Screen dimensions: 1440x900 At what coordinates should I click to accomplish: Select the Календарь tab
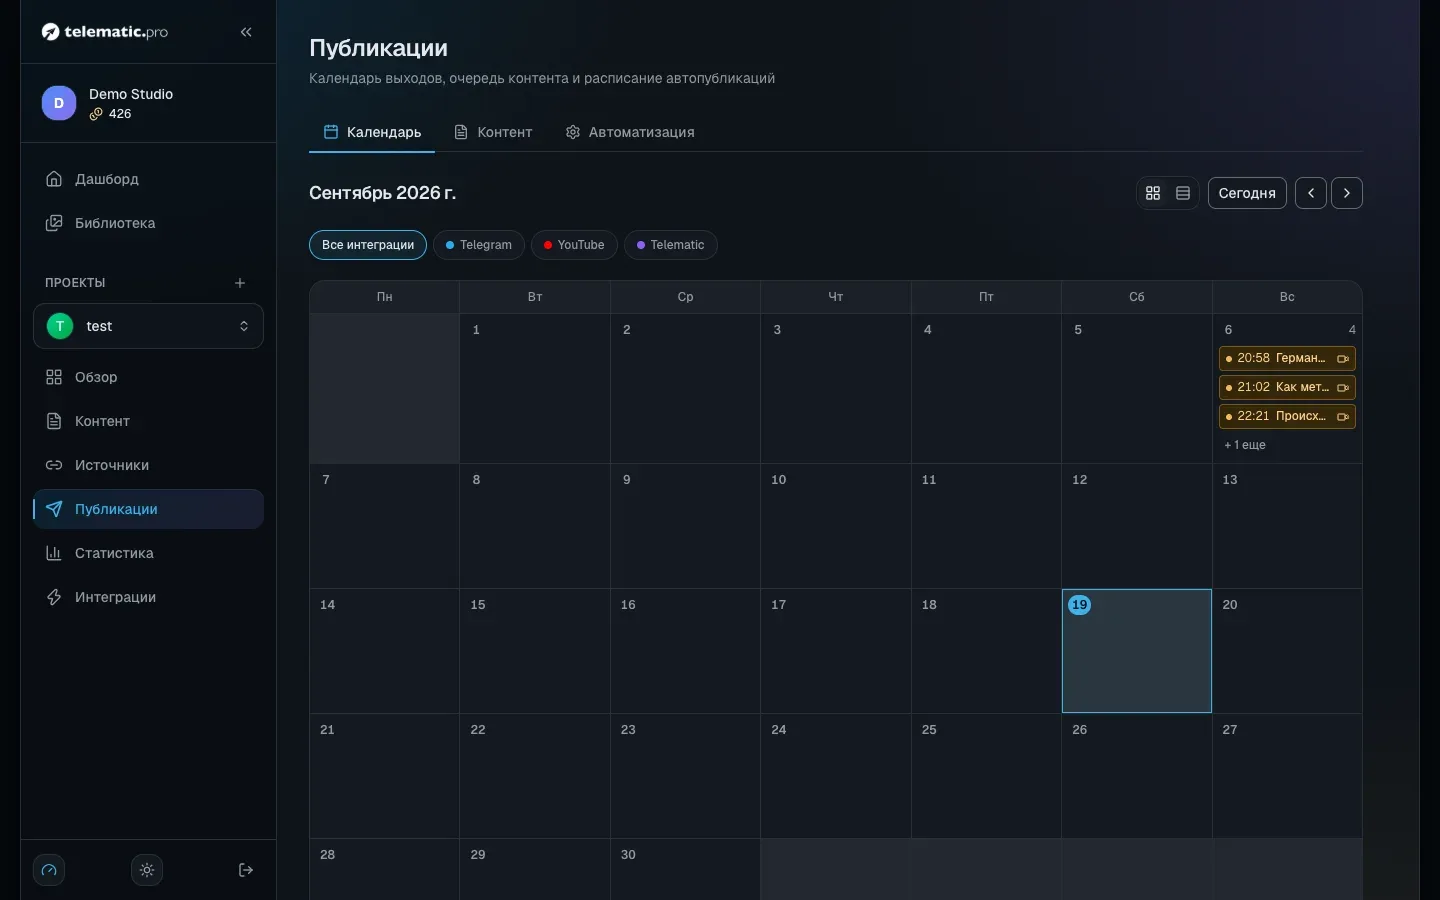372,132
